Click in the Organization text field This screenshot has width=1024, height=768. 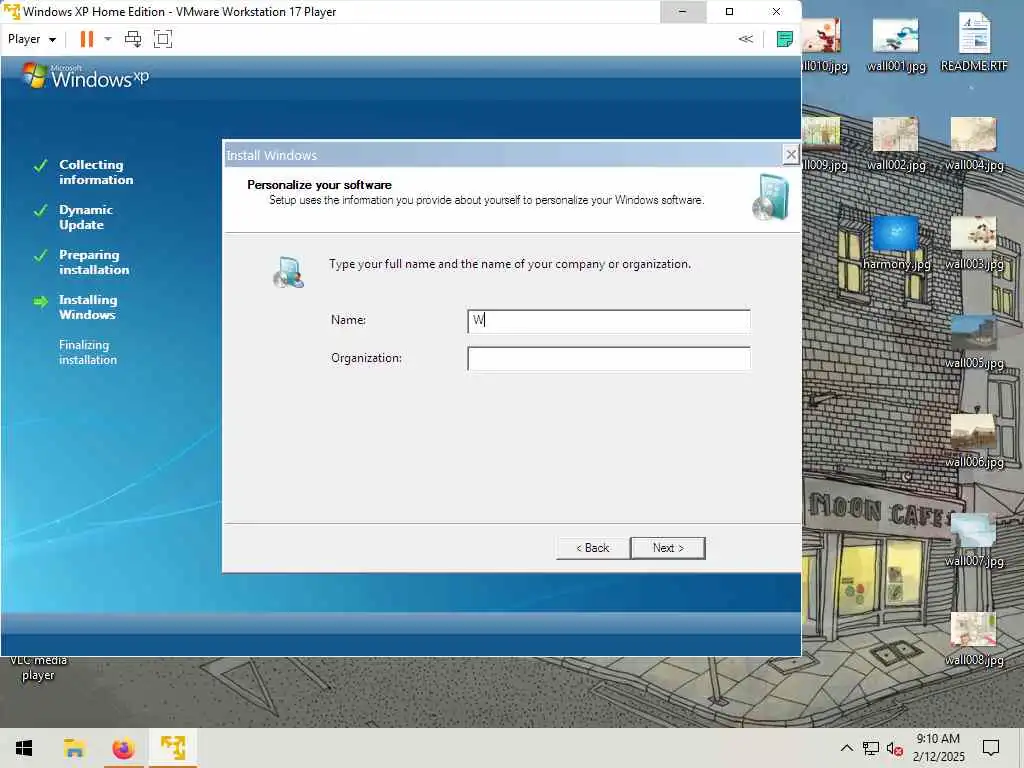tap(609, 359)
